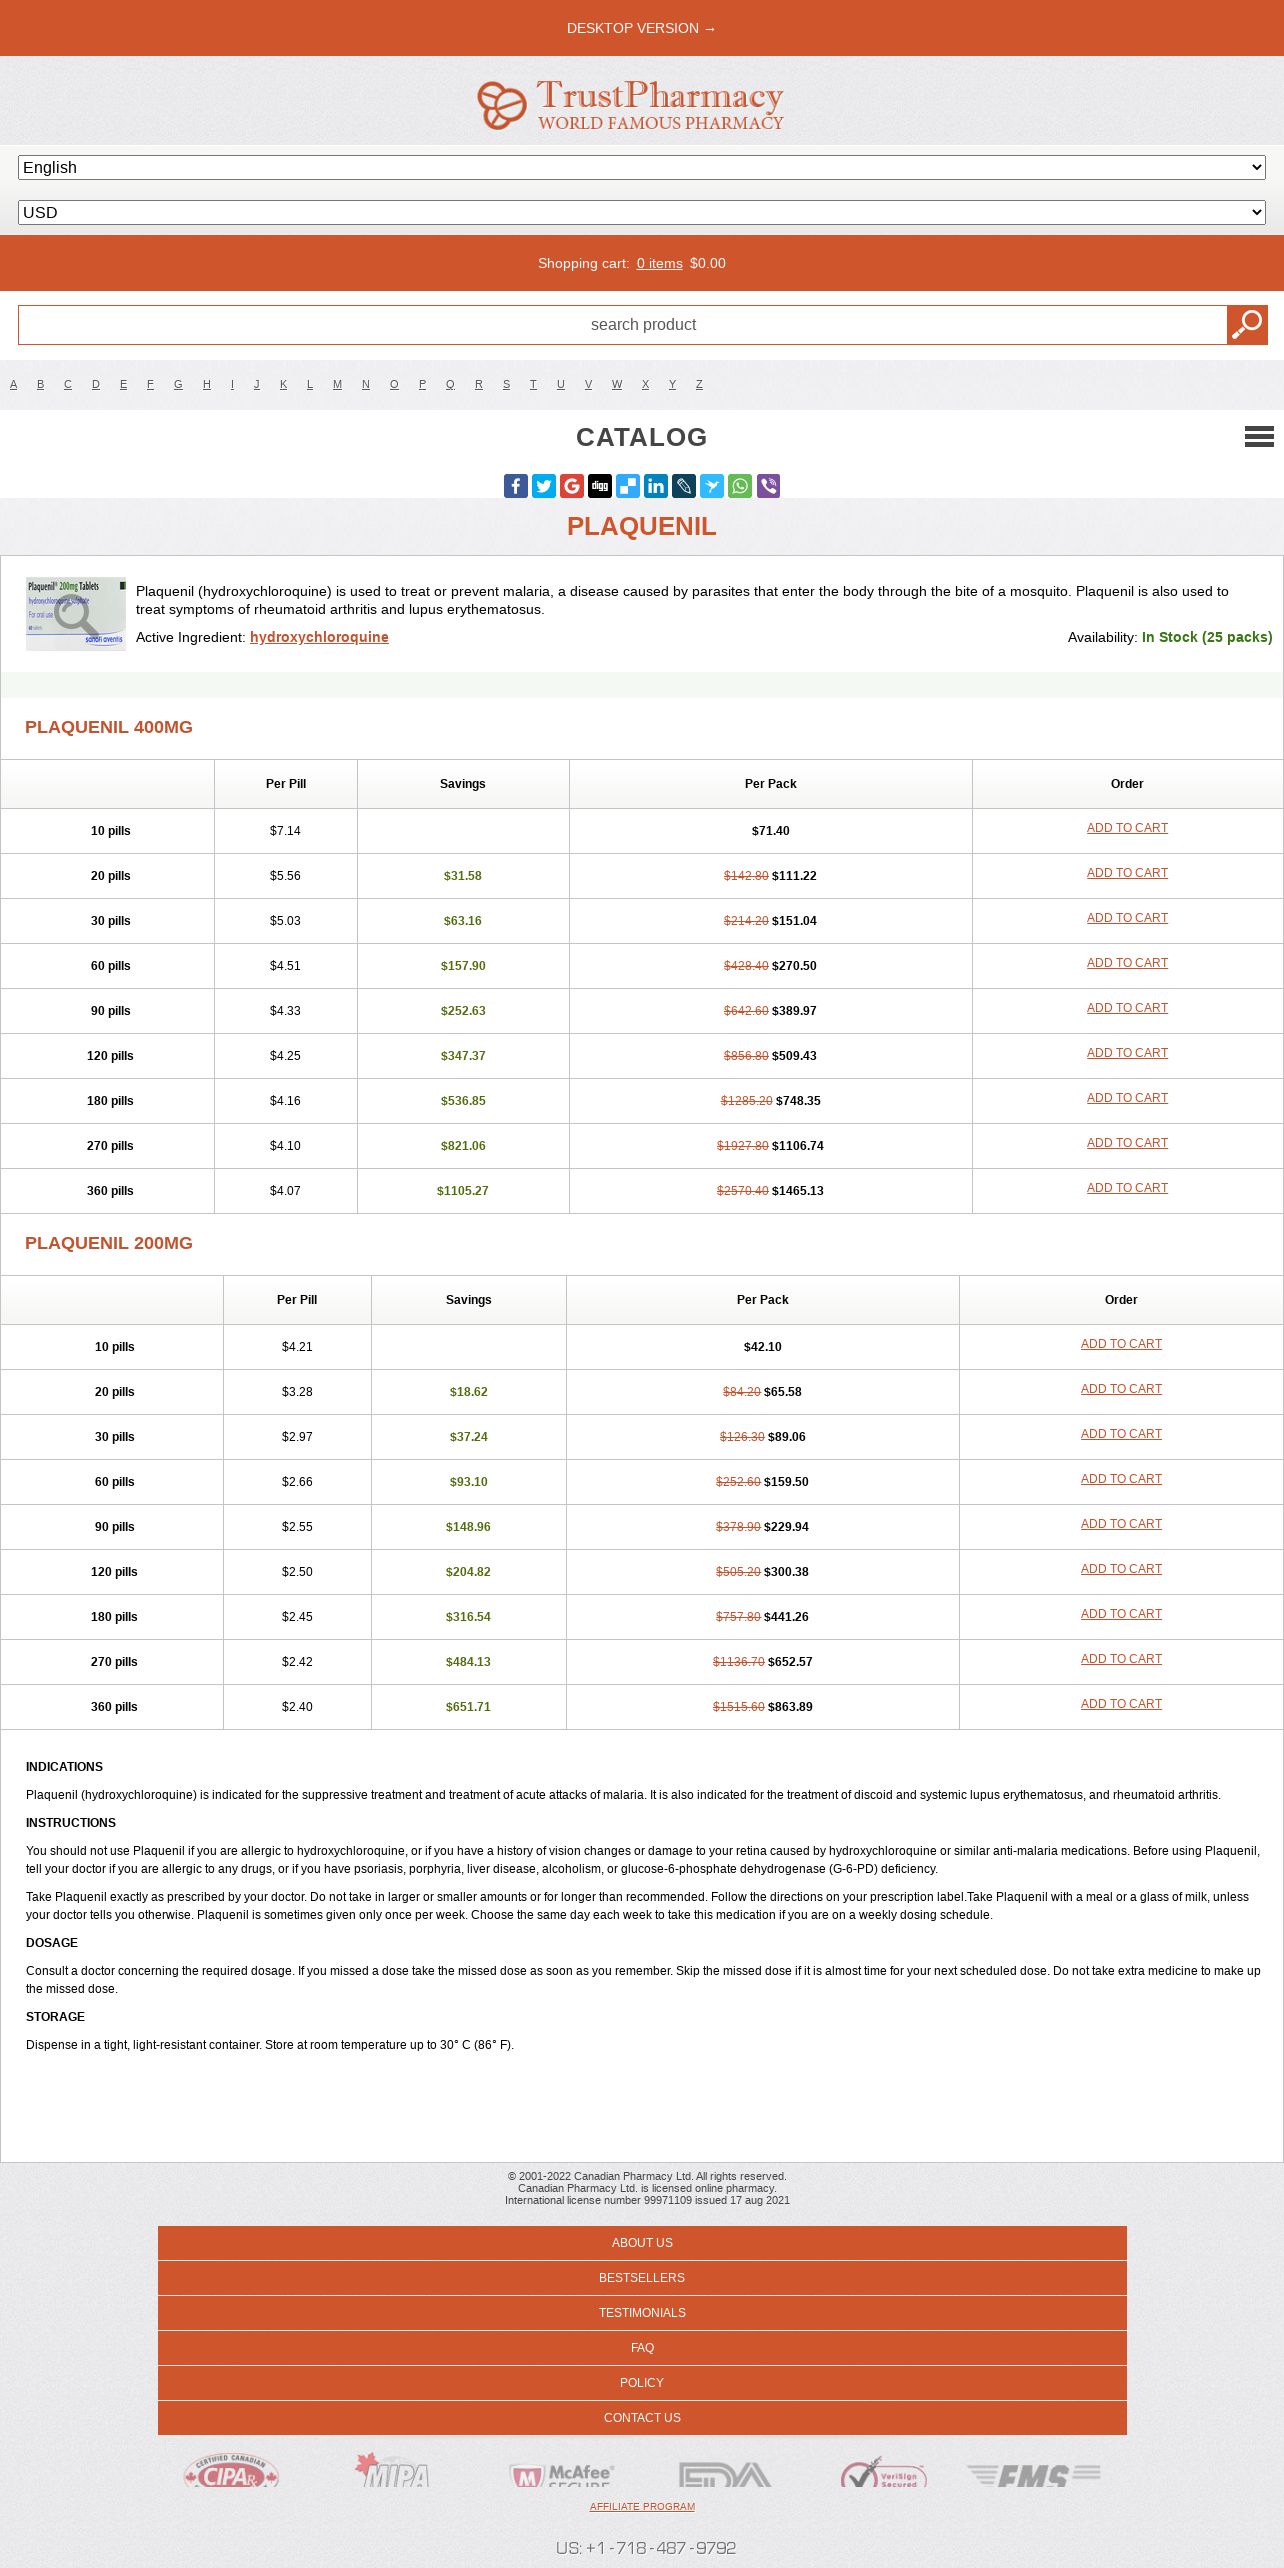The image size is (1284, 2568).
Task: Share the page via Viber
Action: (768, 486)
